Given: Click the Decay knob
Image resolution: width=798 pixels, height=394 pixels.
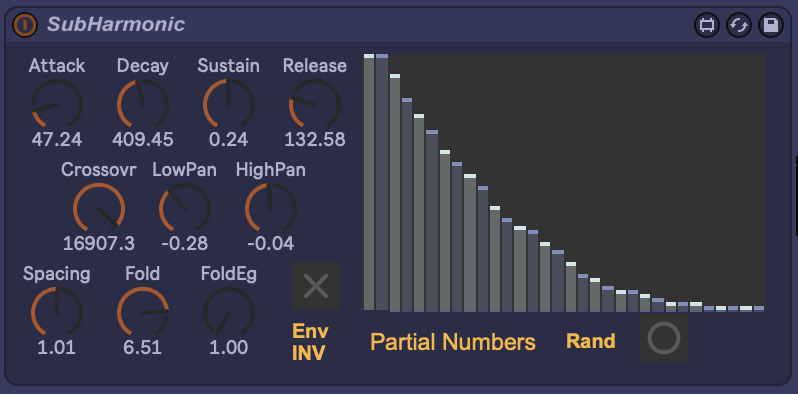Looking at the screenshot, I should pos(142,104).
